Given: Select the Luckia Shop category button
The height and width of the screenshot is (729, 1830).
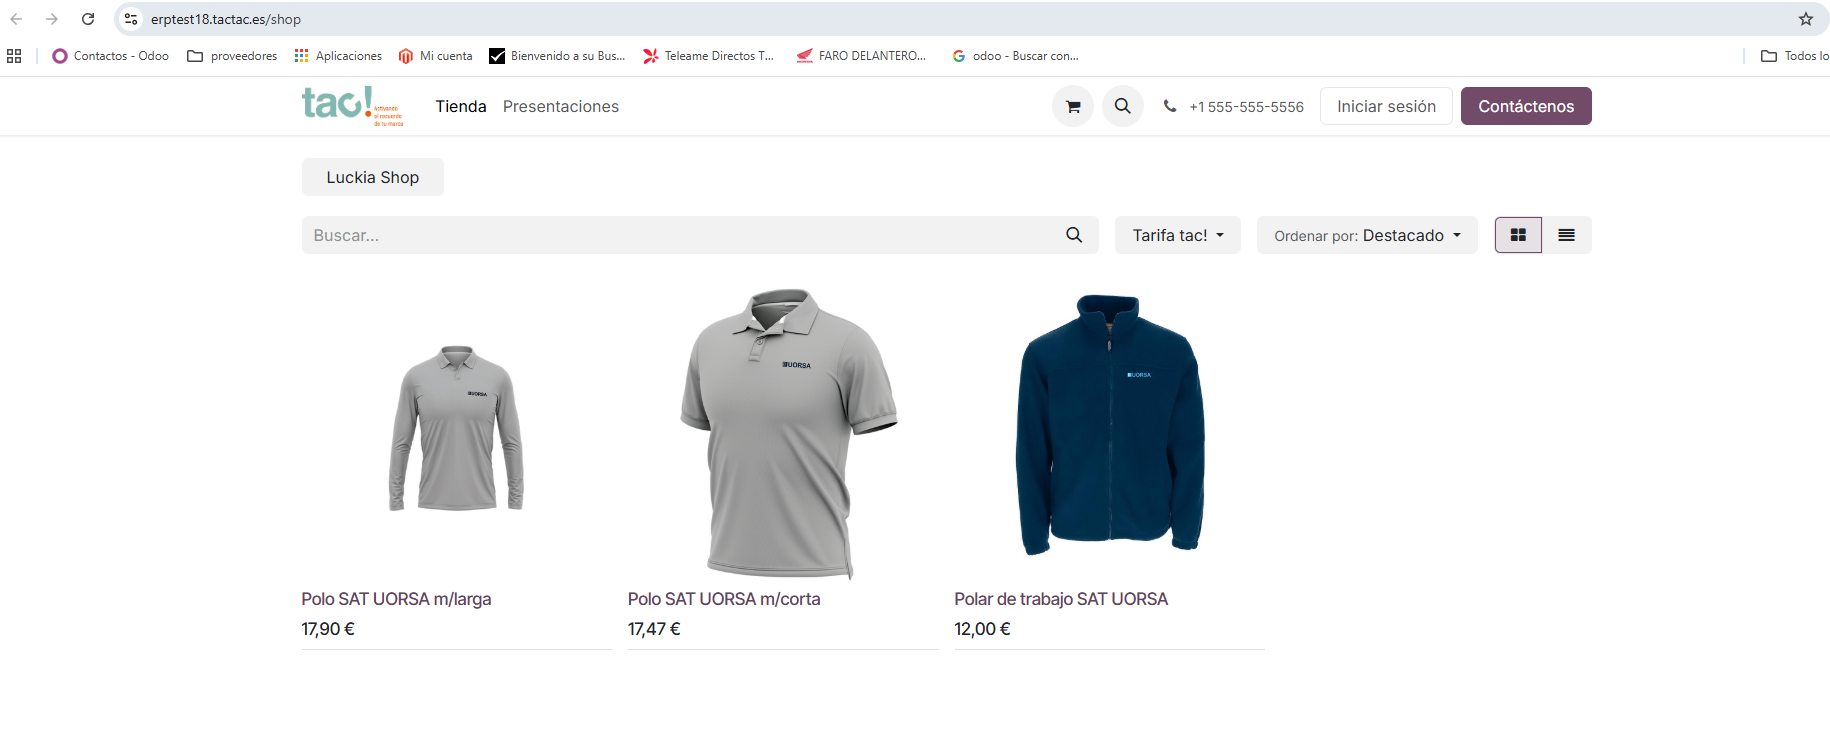Looking at the screenshot, I should [372, 177].
